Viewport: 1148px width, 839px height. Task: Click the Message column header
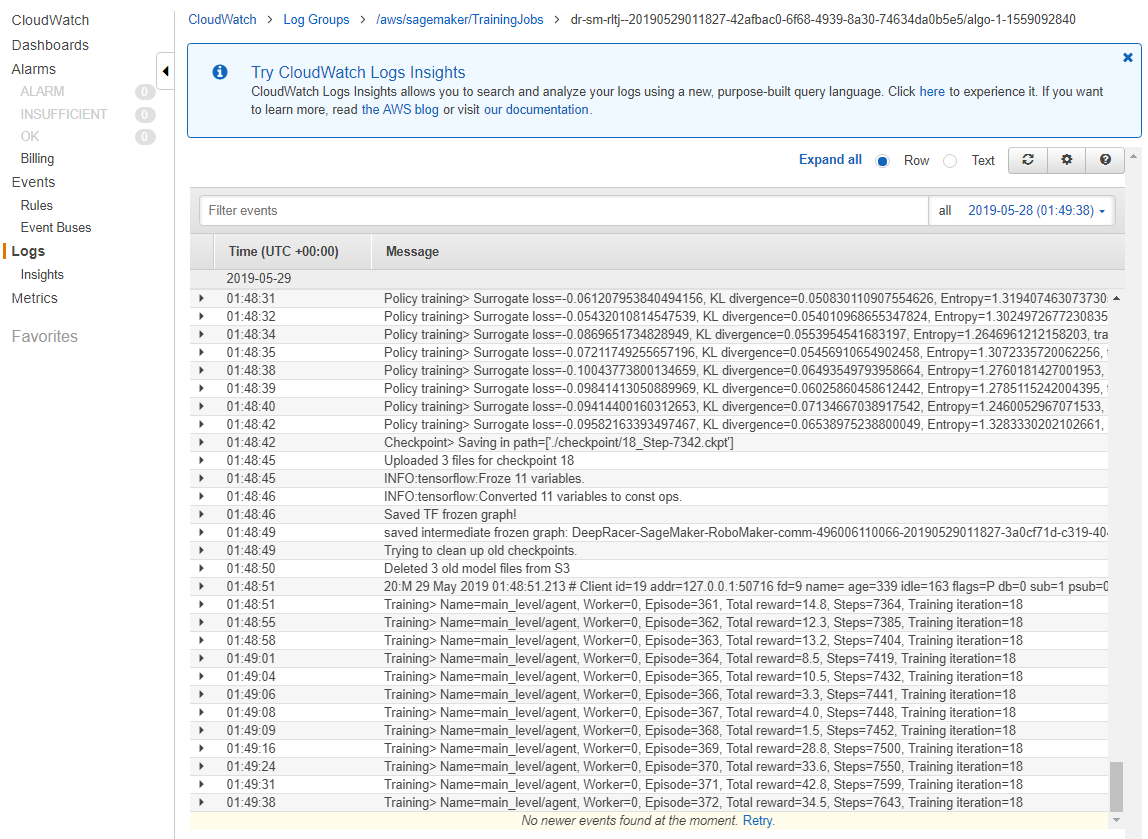pos(412,252)
